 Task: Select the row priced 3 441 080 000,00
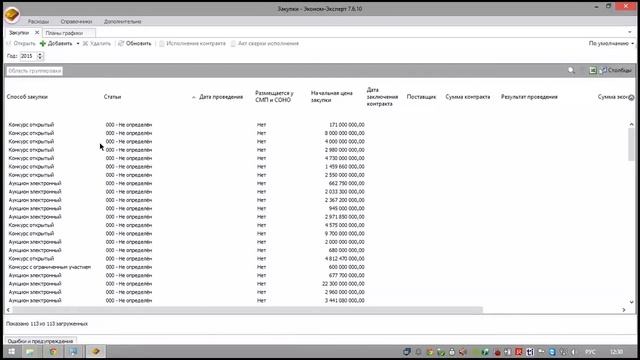pyautogui.click(x=317, y=300)
